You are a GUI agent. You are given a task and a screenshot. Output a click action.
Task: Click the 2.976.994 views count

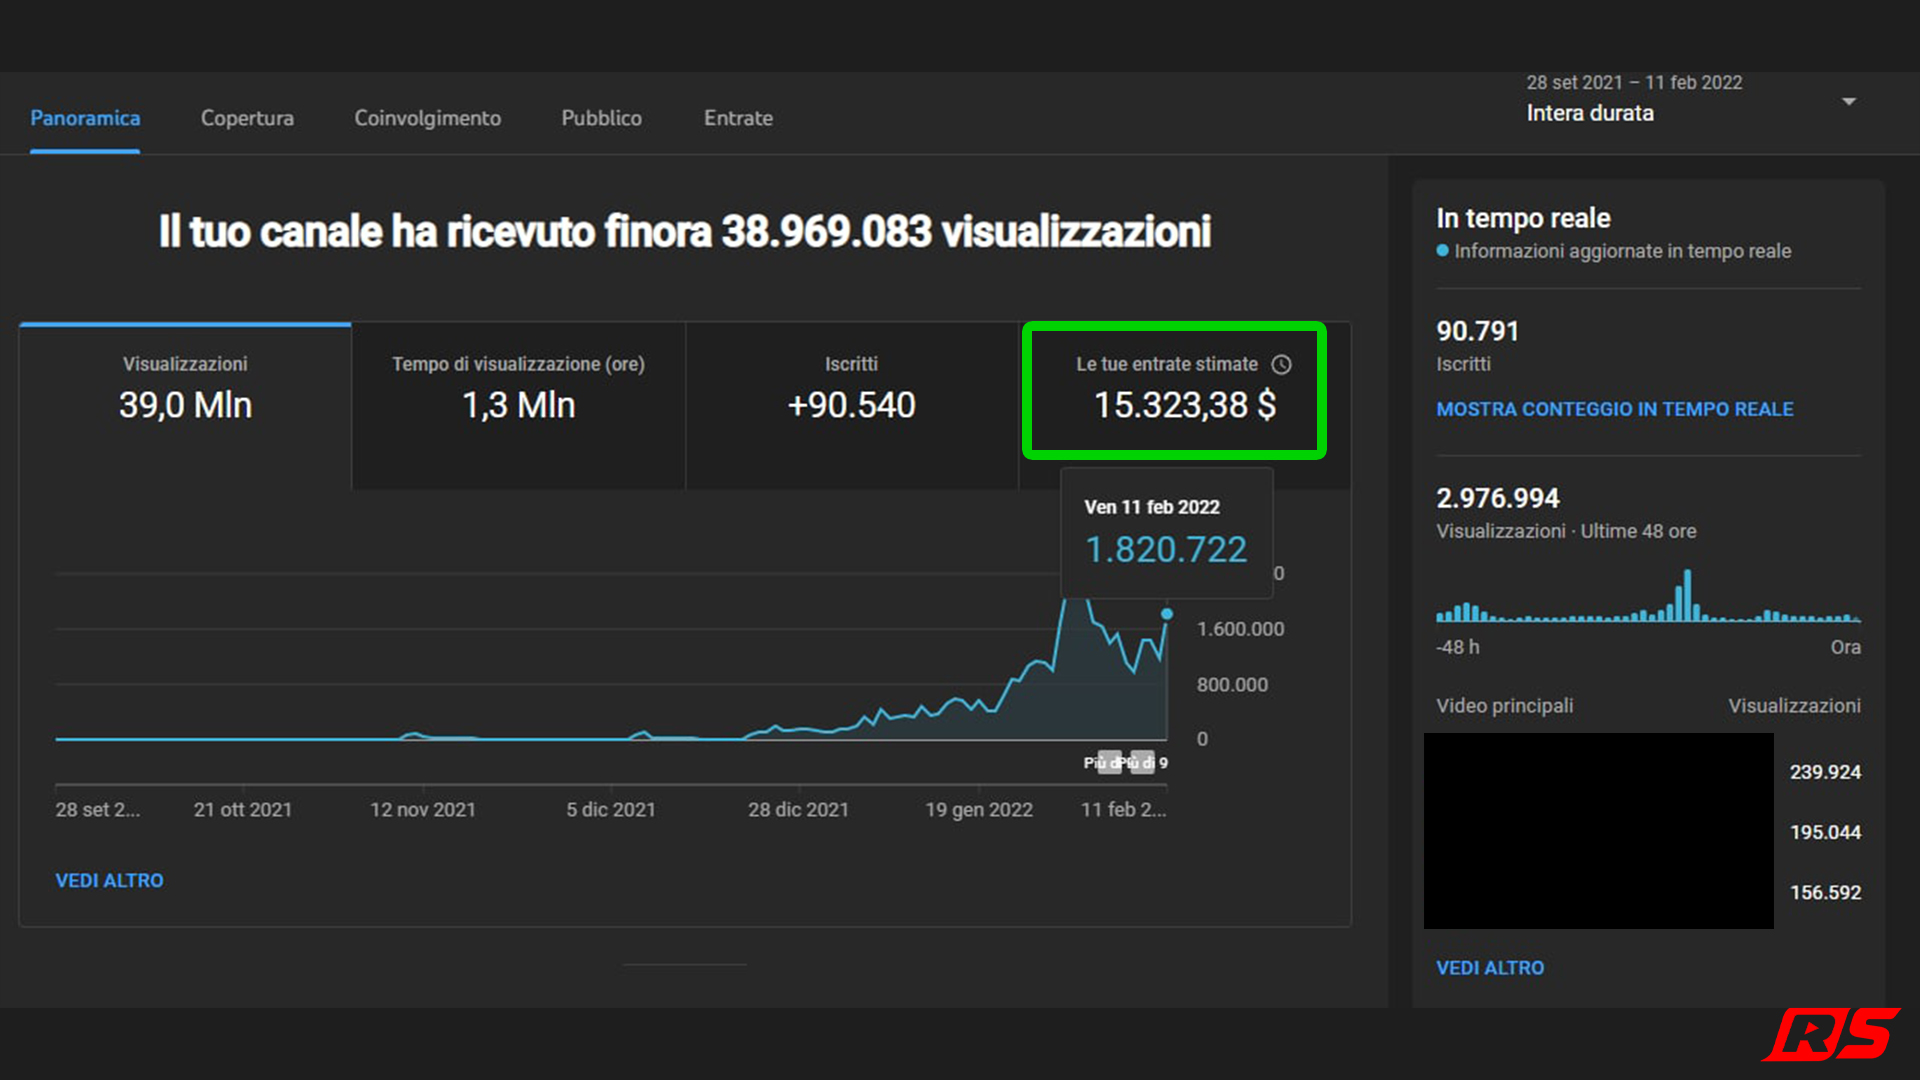point(1497,498)
